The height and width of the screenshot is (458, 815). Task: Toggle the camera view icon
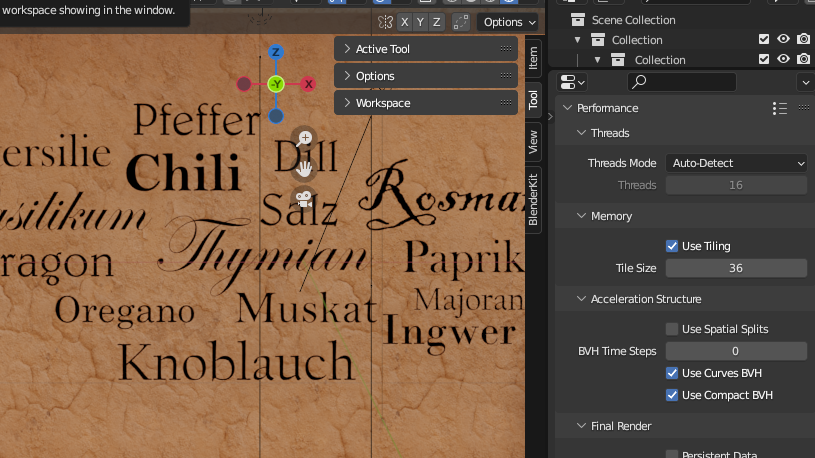pyautogui.click(x=304, y=199)
